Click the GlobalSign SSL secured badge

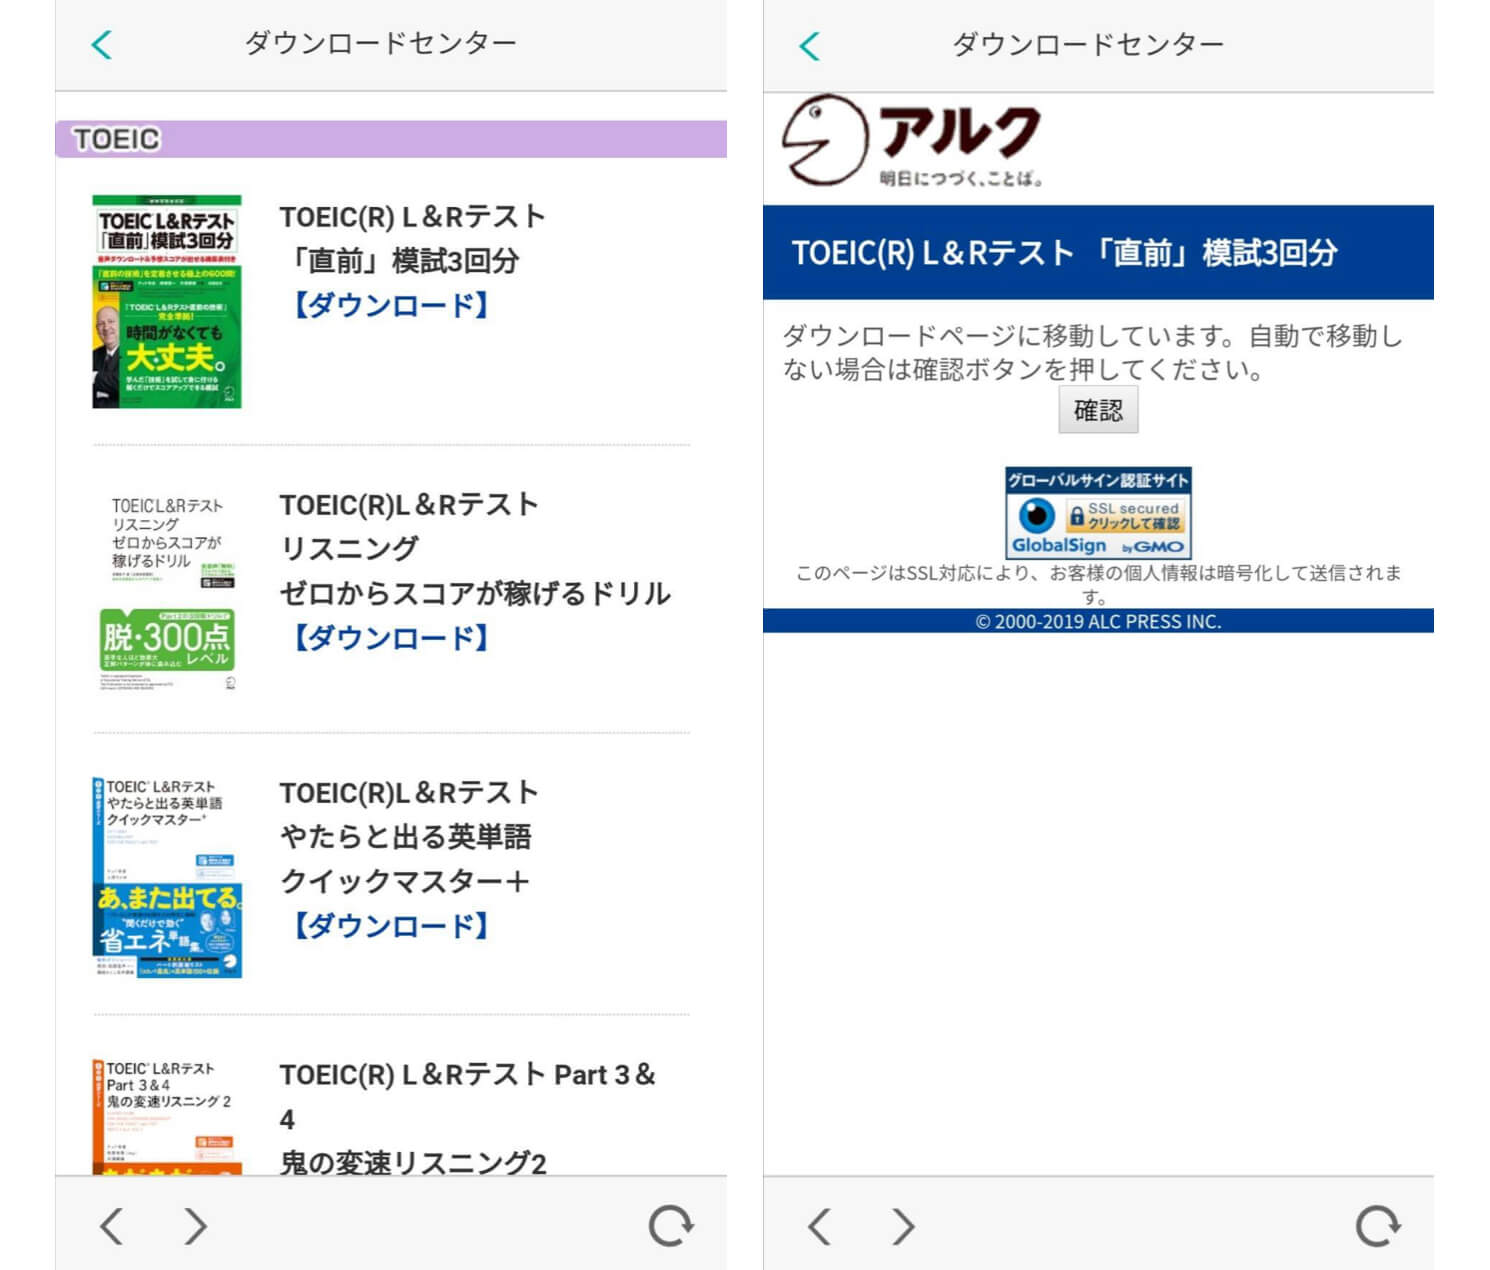(1098, 513)
